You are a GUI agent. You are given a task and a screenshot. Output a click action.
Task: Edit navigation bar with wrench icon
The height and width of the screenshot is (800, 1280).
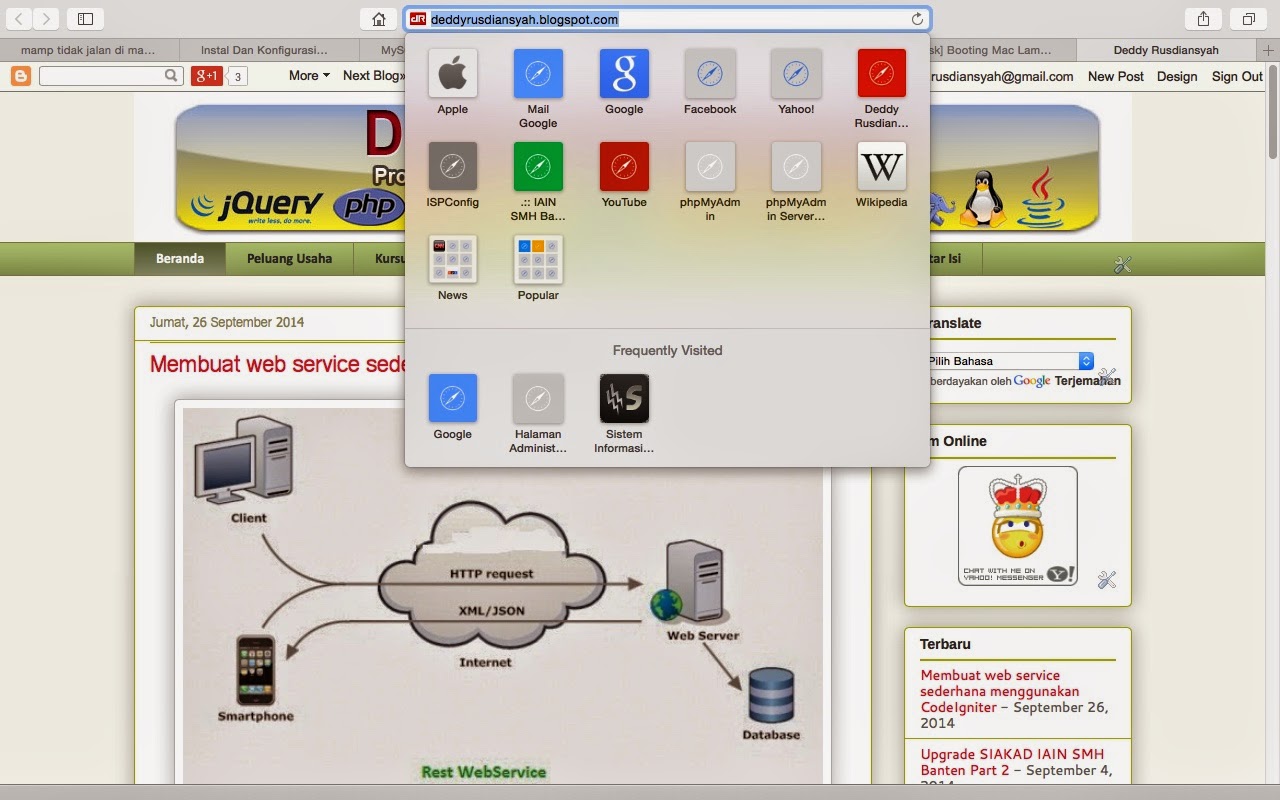coord(1122,264)
